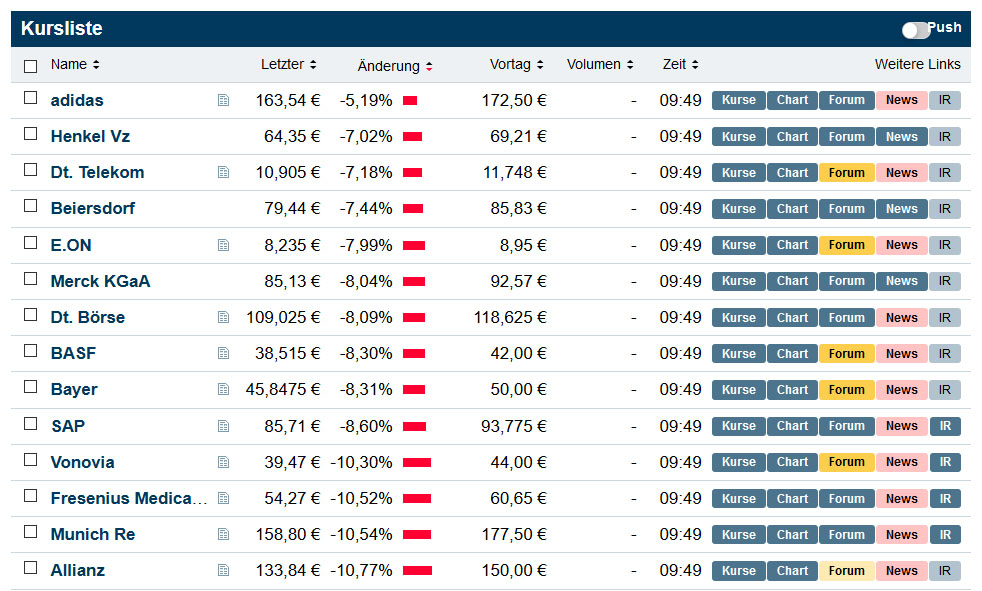The height and width of the screenshot is (591, 982).
Task: Select the Vortag value 118,625 €
Action: [x=510, y=317]
